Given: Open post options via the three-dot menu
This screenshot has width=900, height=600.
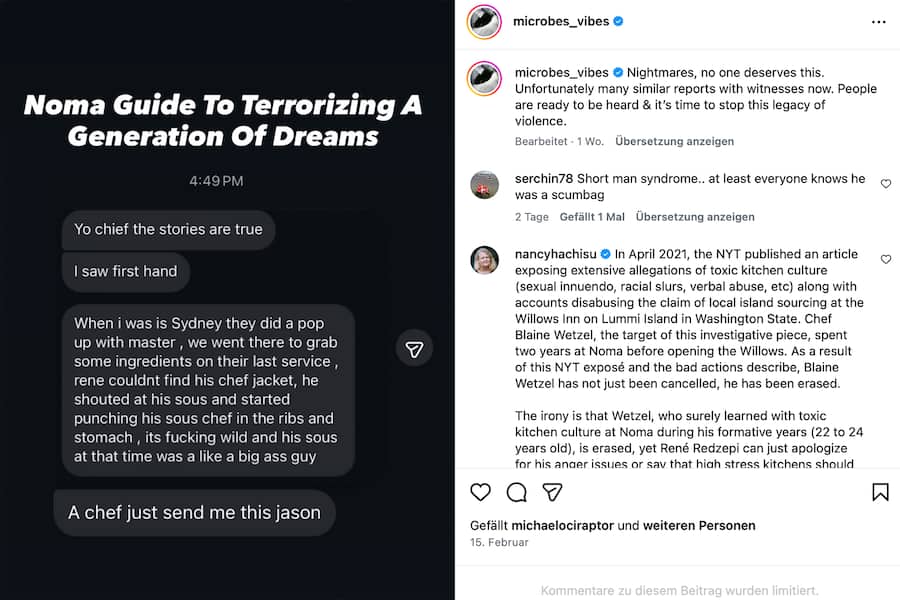Looking at the screenshot, I should pyautogui.click(x=879, y=20).
